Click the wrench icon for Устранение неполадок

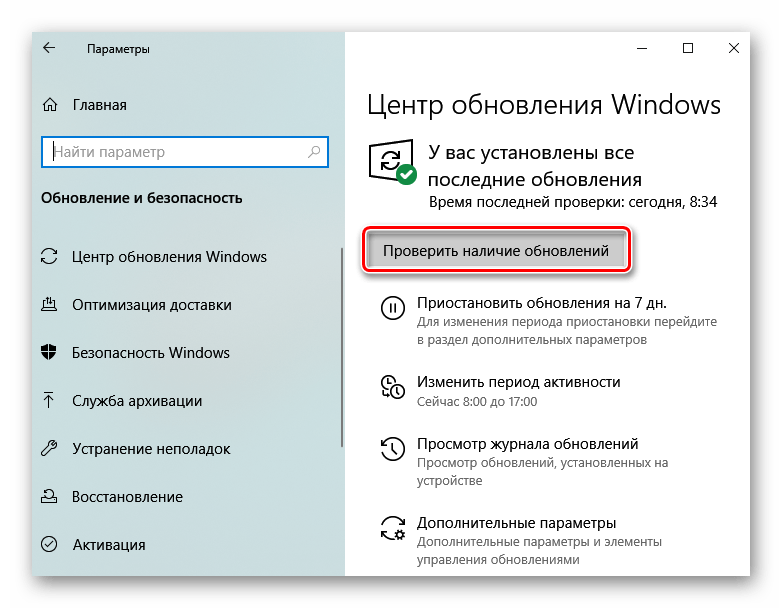(49, 448)
